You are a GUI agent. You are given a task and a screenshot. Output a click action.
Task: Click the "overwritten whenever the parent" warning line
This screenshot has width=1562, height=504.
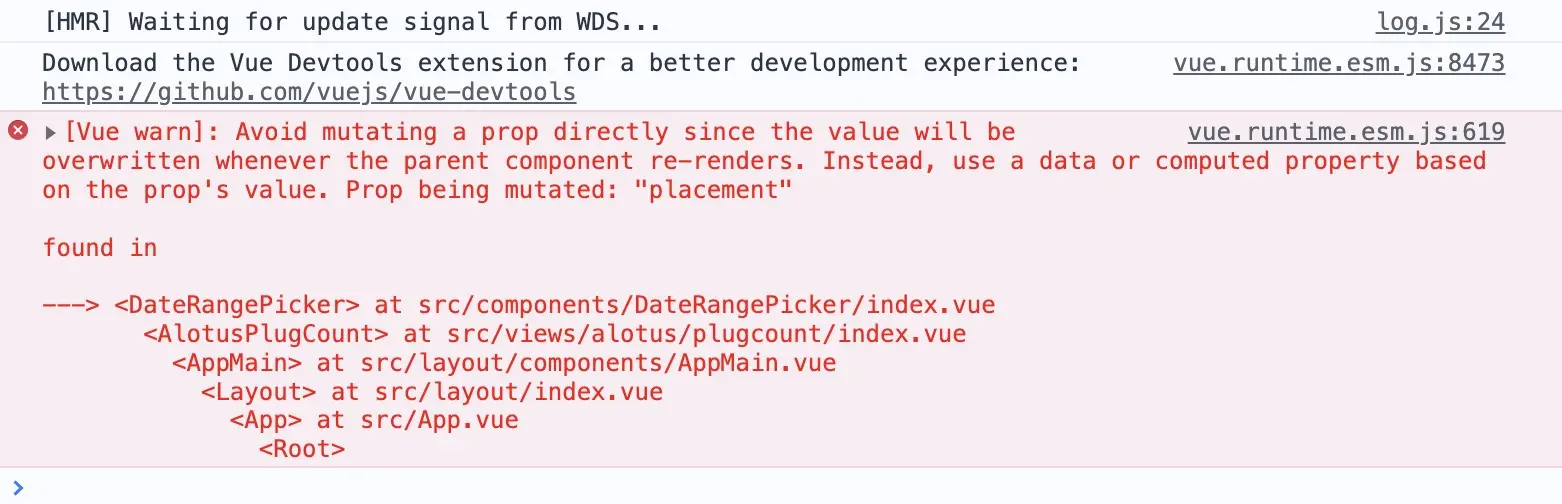tap(400, 161)
